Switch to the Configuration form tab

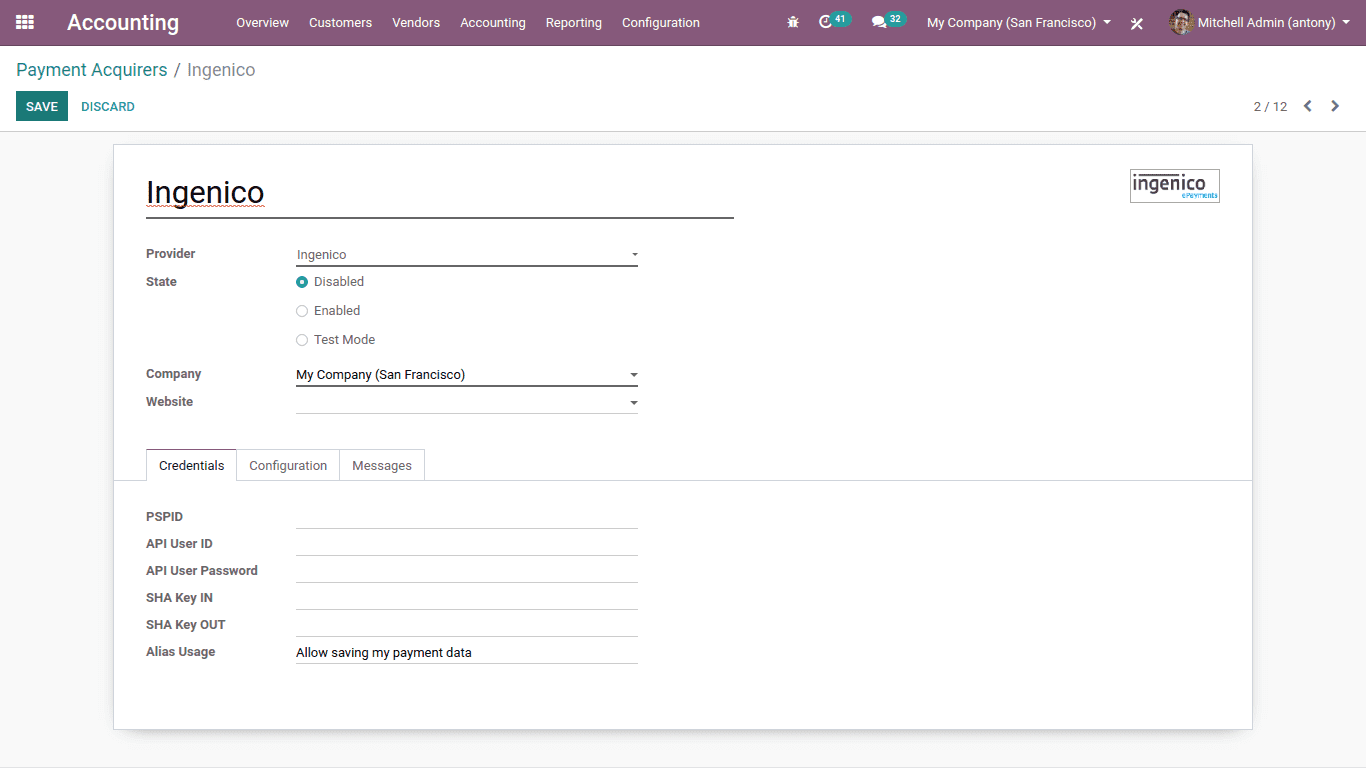[x=288, y=465]
